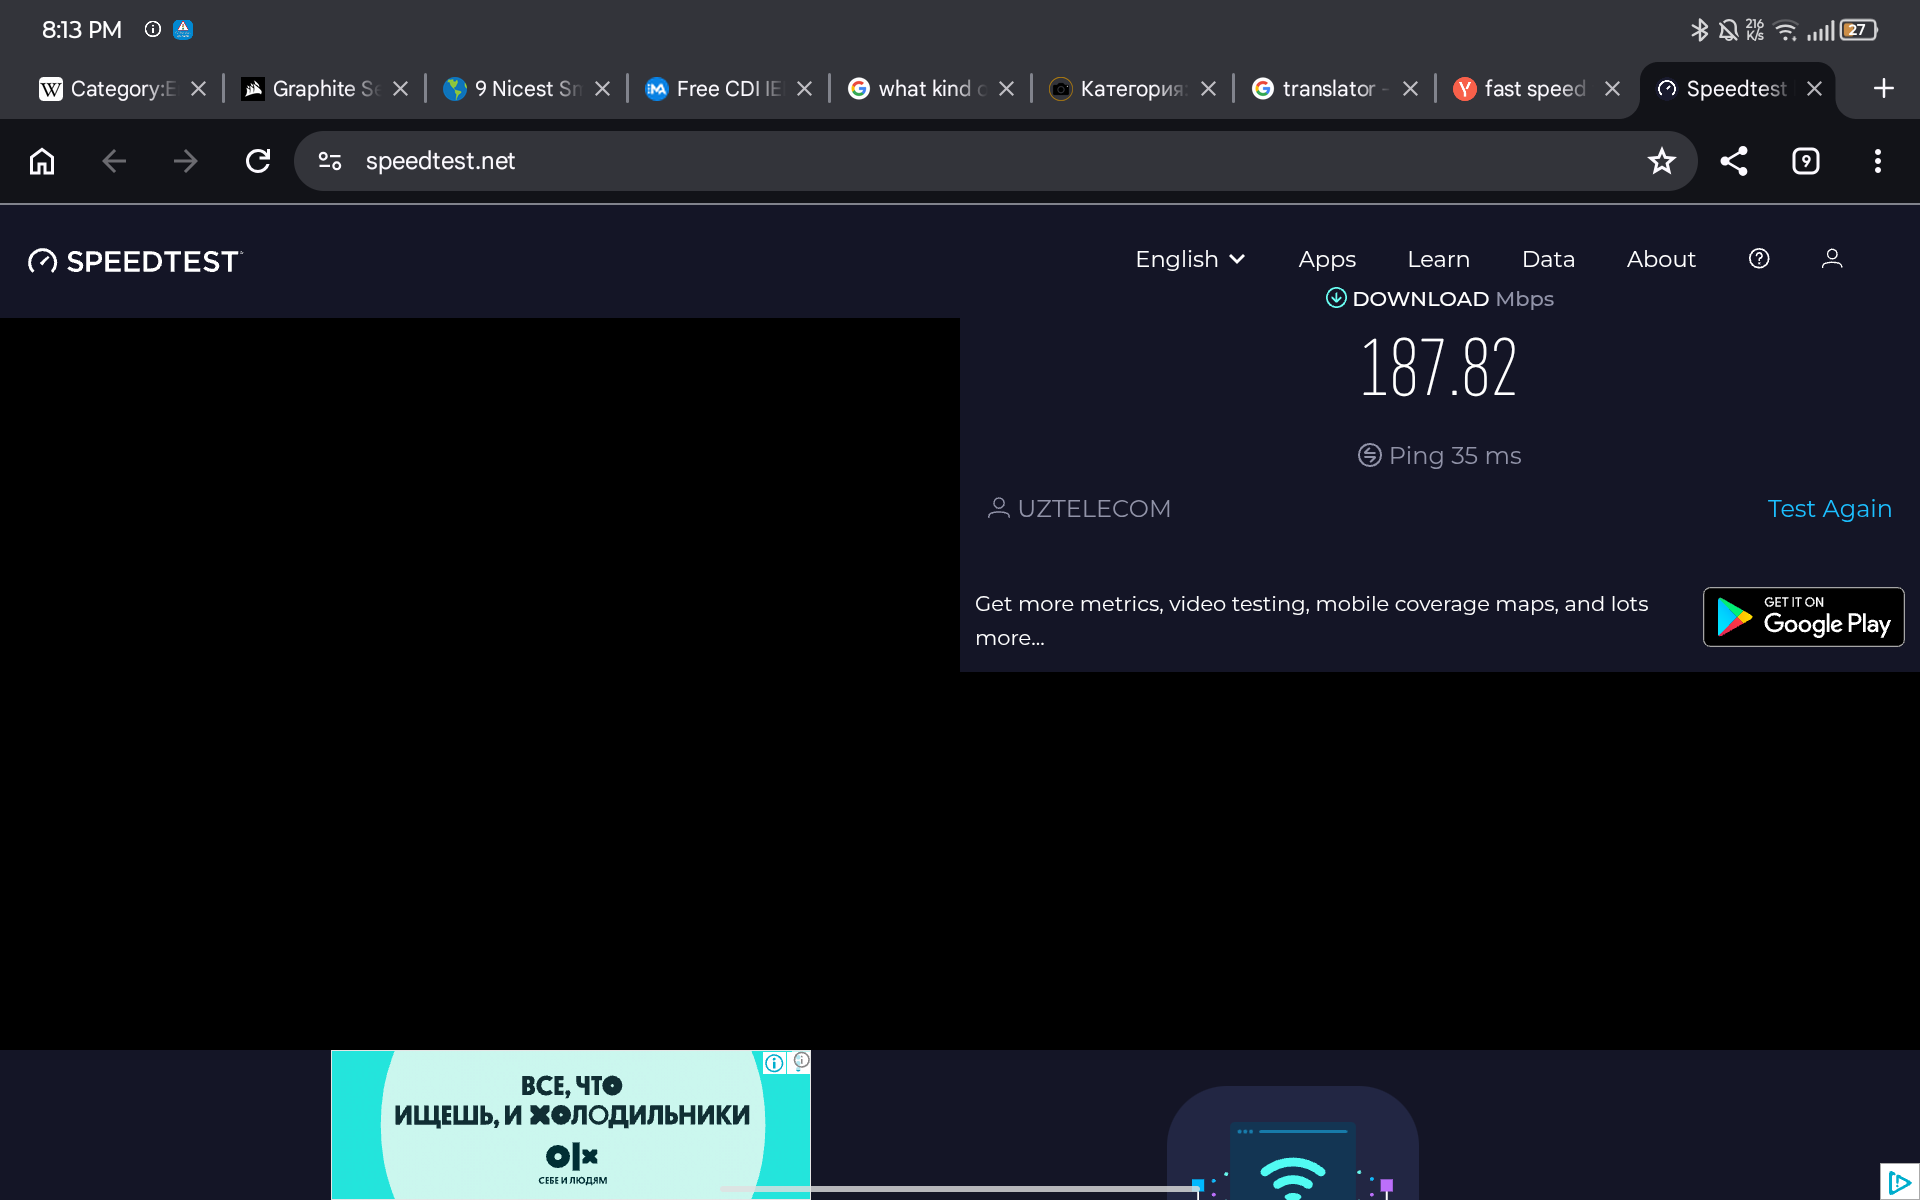Click the Speedtest logo
The height and width of the screenshot is (1200, 1920).
135,261
